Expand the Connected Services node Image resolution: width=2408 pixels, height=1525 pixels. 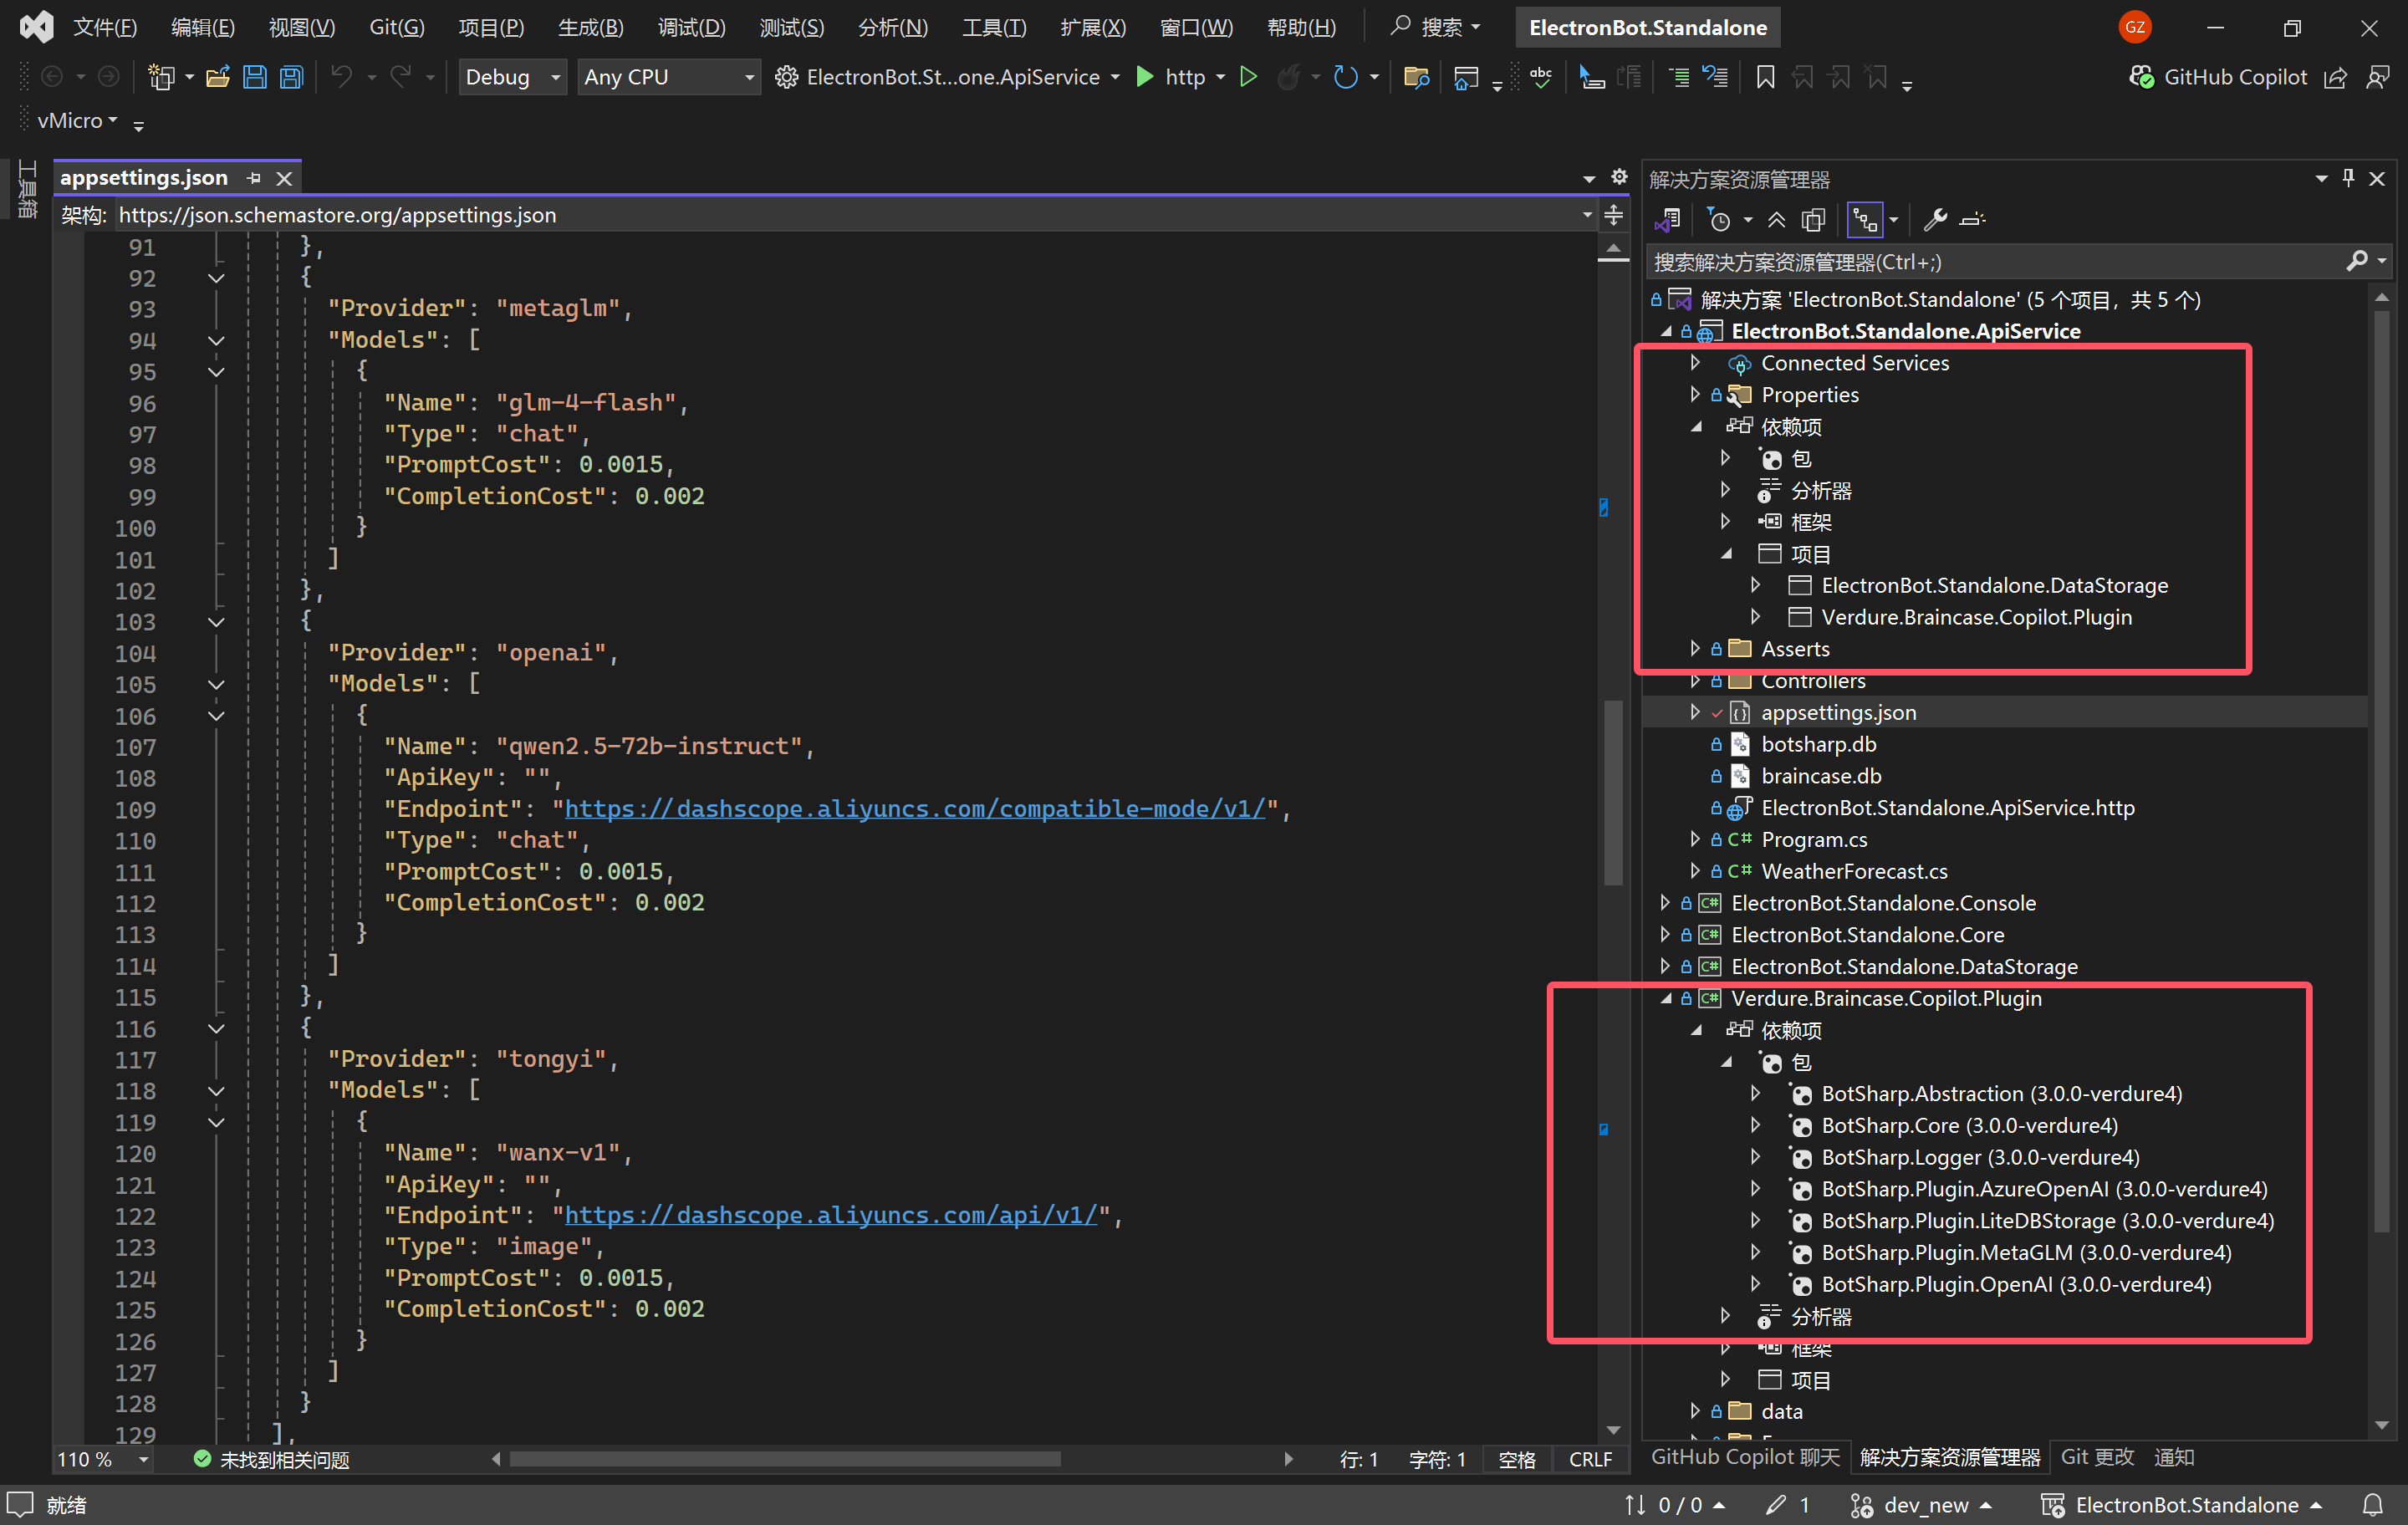click(x=1695, y=362)
